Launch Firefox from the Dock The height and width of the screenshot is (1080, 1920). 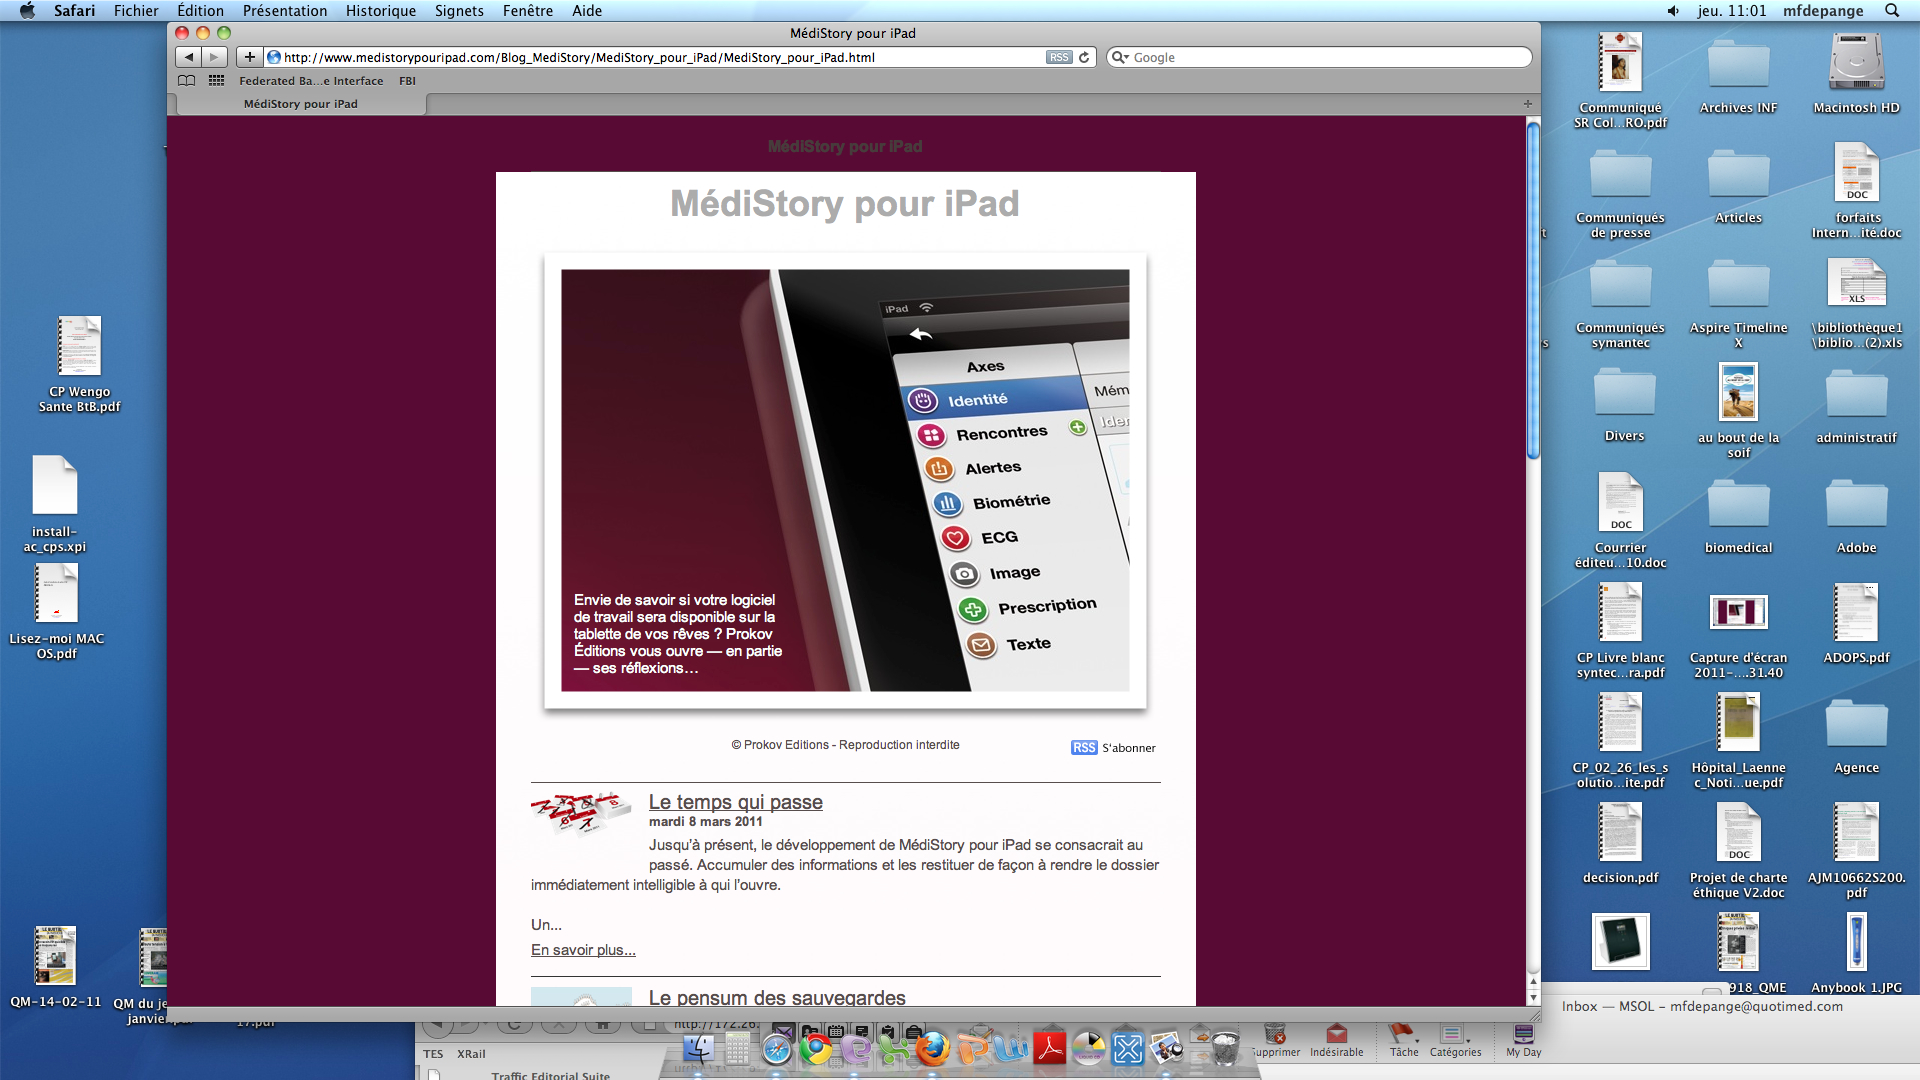pyautogui.click(x=933, y=1048)
